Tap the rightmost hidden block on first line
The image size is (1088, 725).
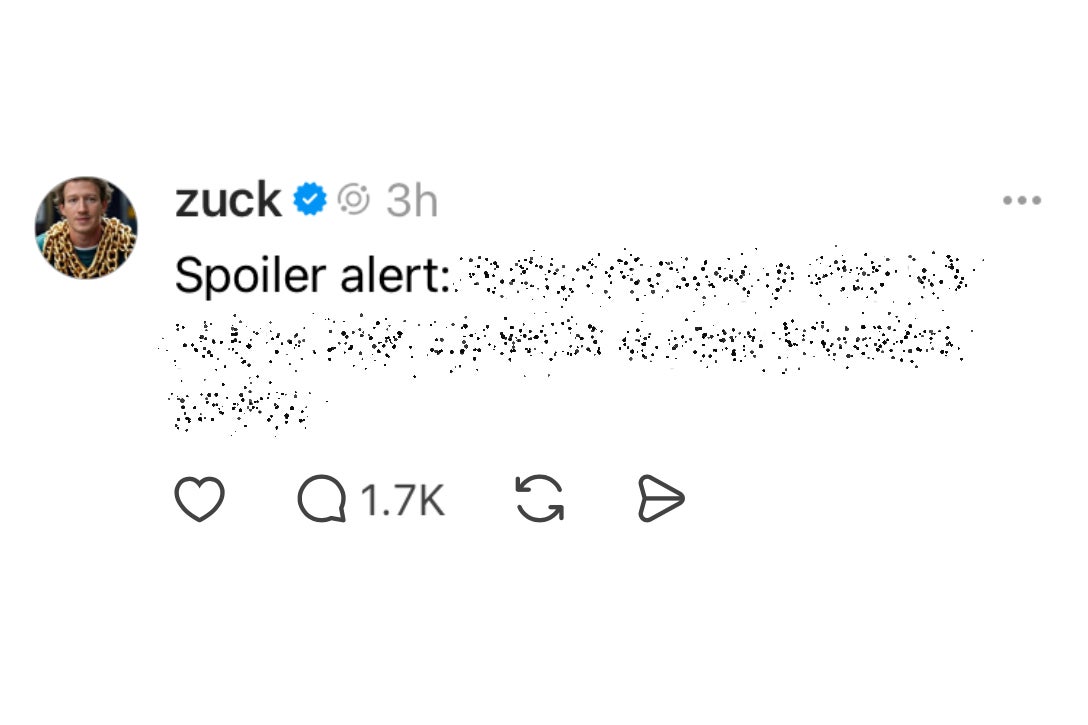click(940, 273)
